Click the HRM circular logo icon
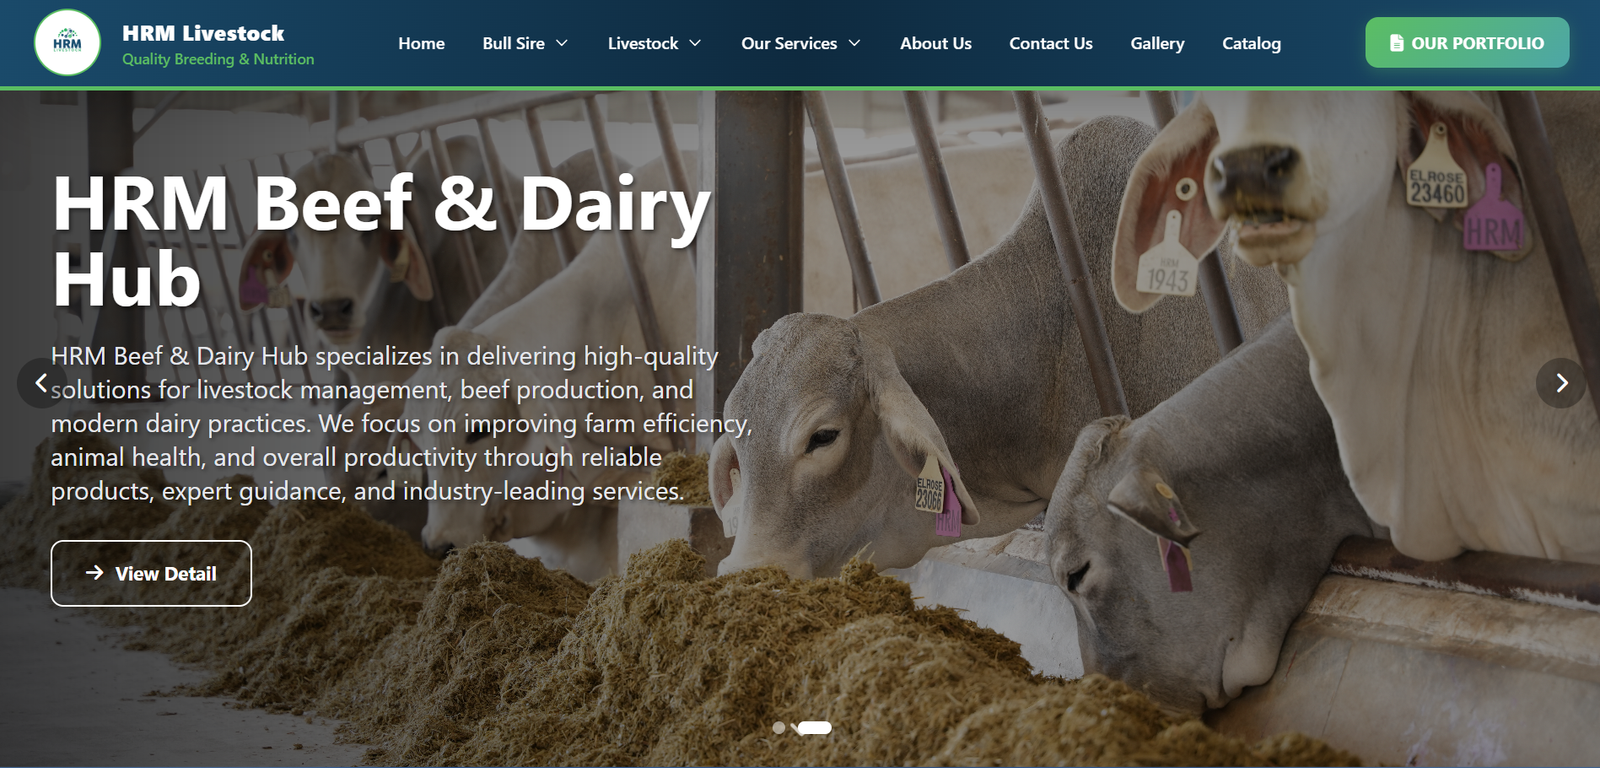The height and width of the screenshot is (768, 1600). tap(67, 43)
